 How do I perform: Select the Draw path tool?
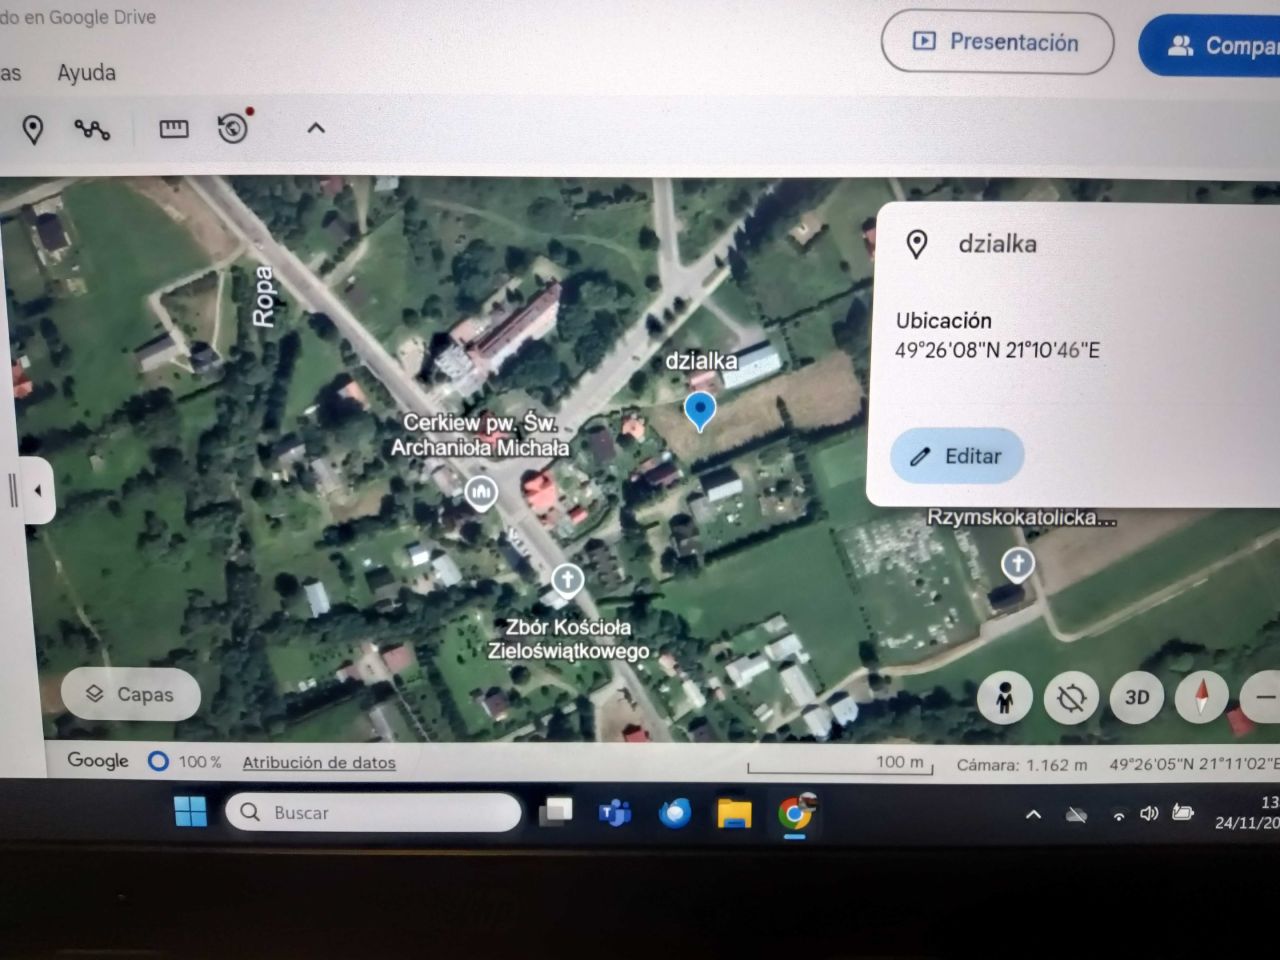click(92, 128)
